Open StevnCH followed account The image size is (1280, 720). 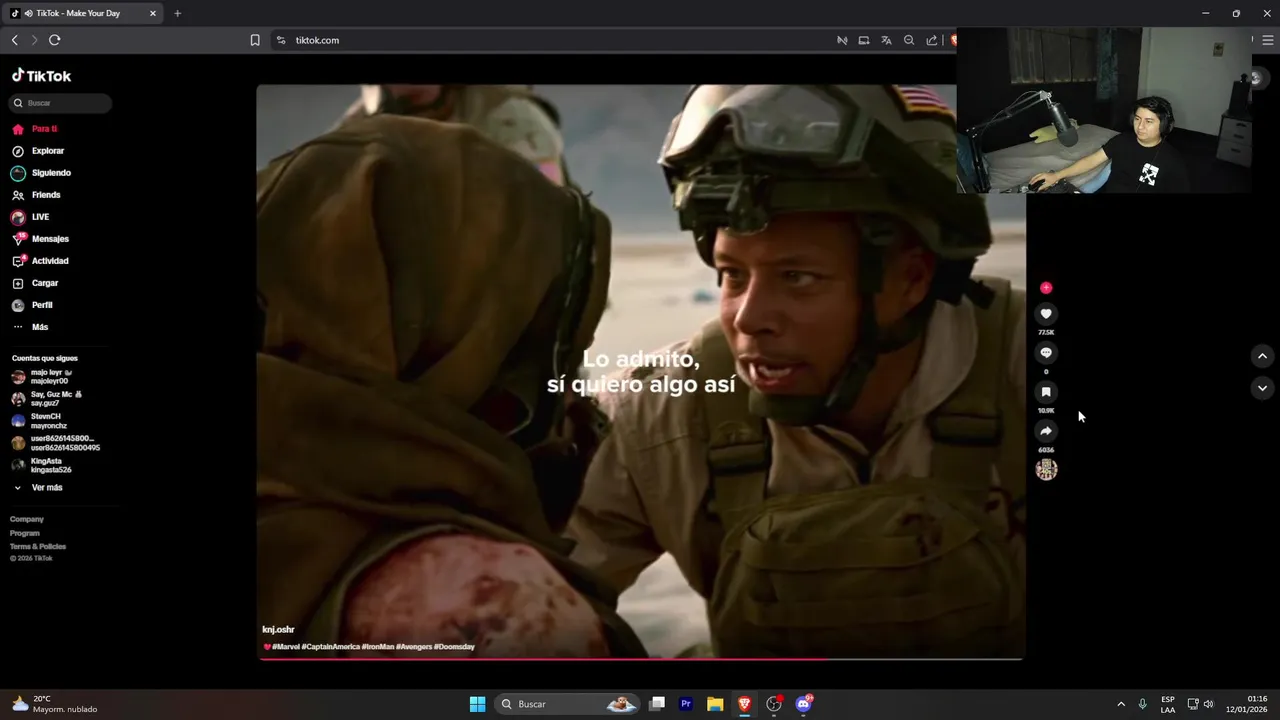(x=39, y=421)
